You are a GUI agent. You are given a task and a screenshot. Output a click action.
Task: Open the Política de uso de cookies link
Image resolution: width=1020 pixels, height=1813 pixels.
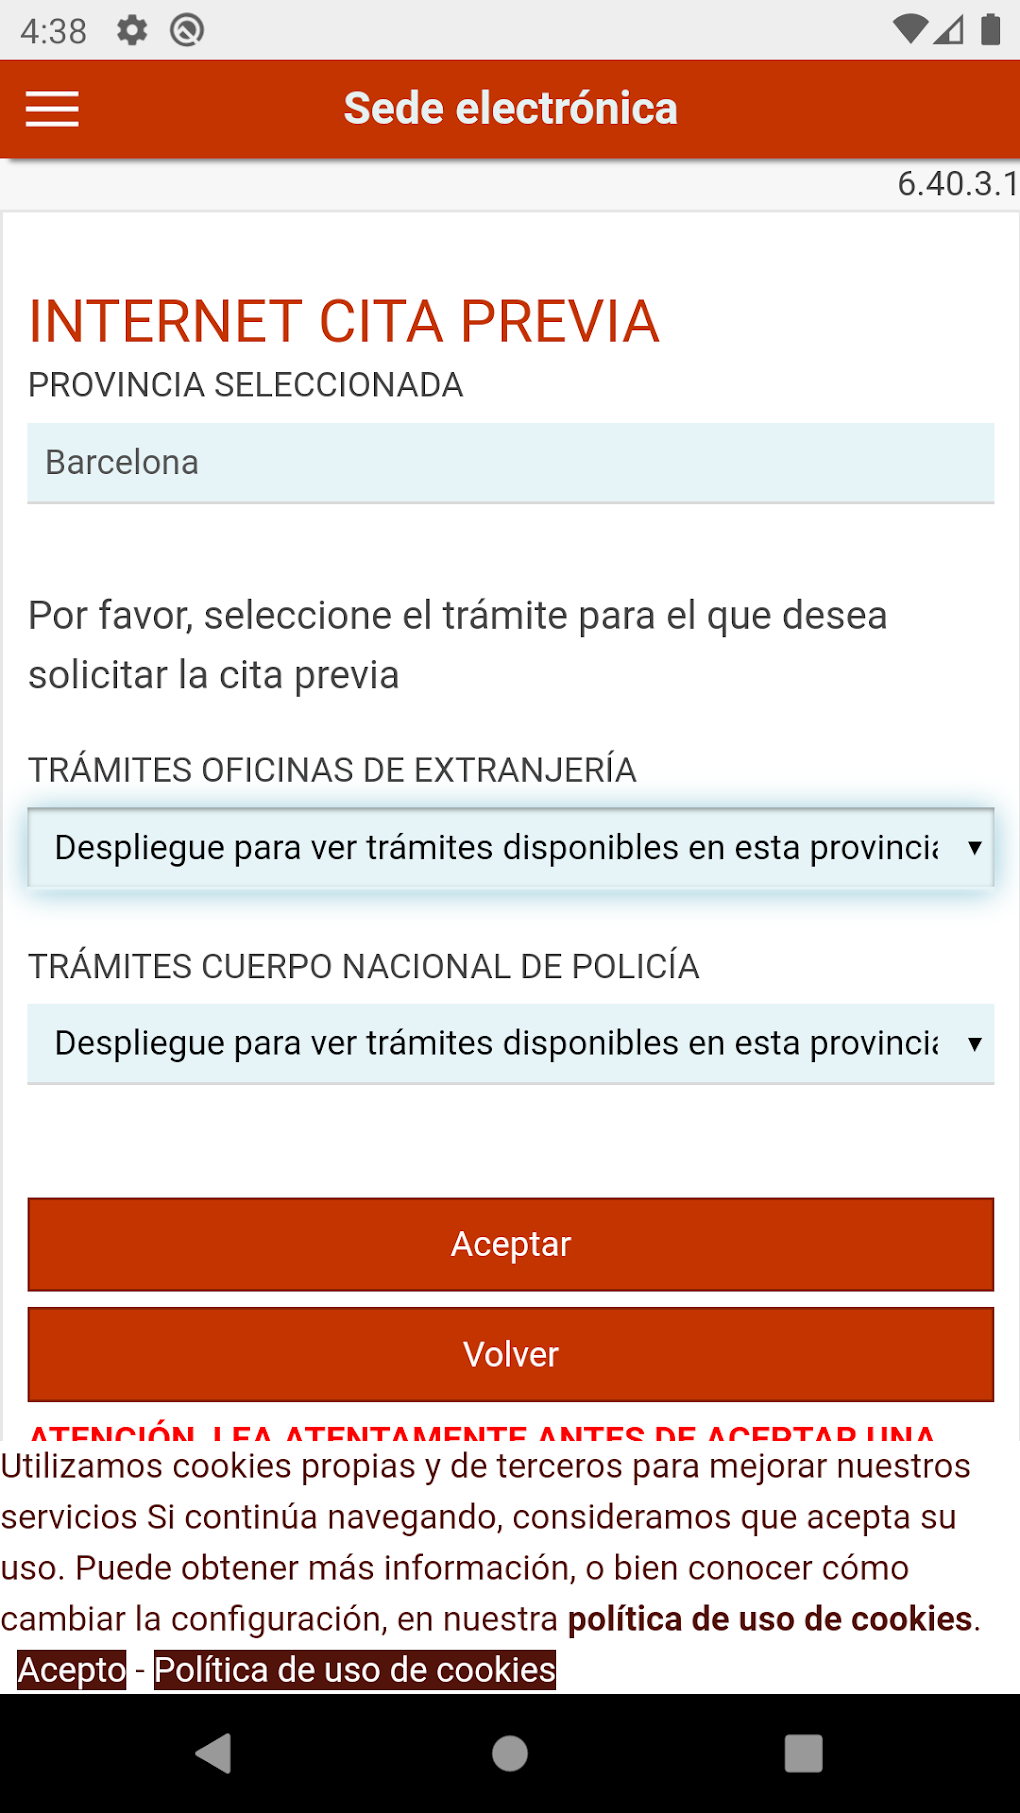point(355,1670)
